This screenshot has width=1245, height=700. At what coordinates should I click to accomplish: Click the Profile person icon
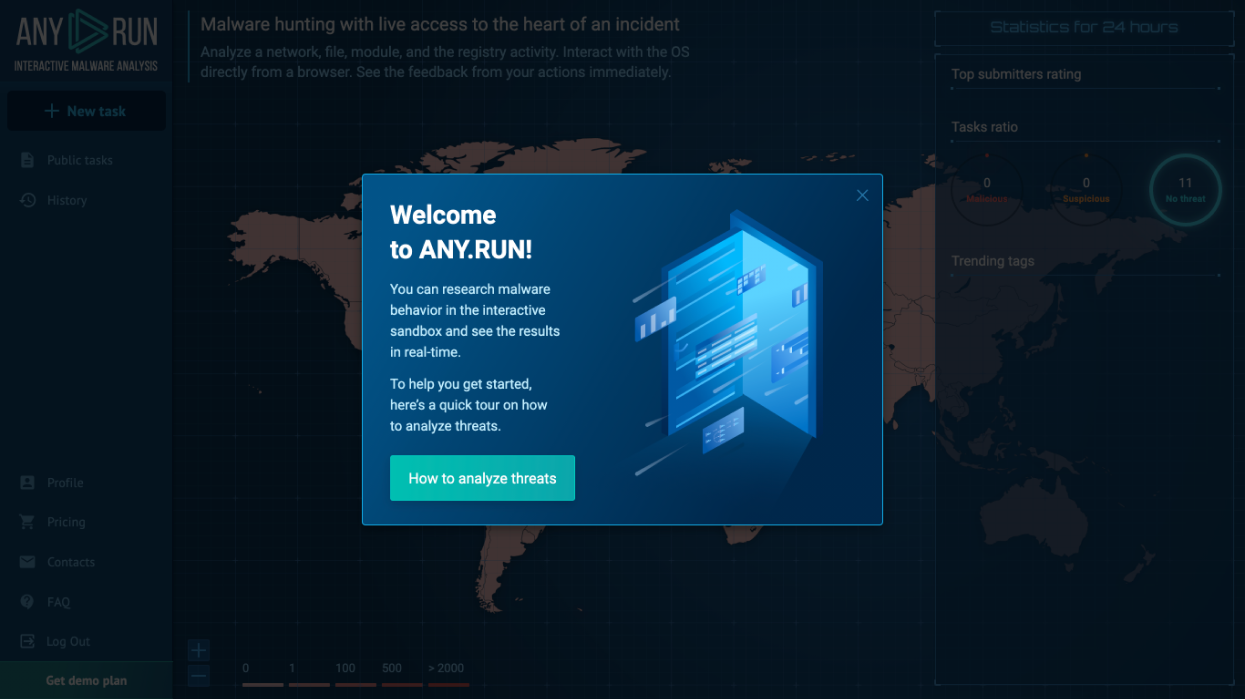pyautogui.click(x=28, y=482)
